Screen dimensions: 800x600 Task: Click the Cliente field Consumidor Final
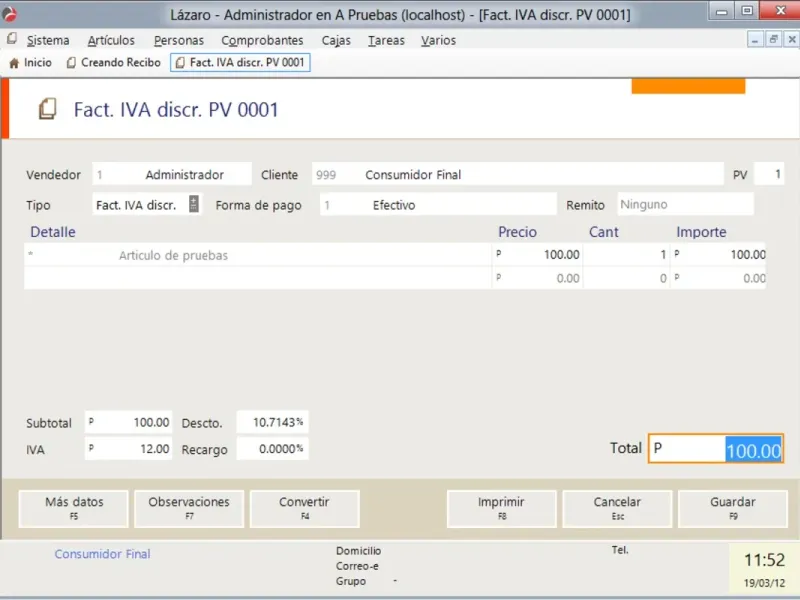pos(518,174)
